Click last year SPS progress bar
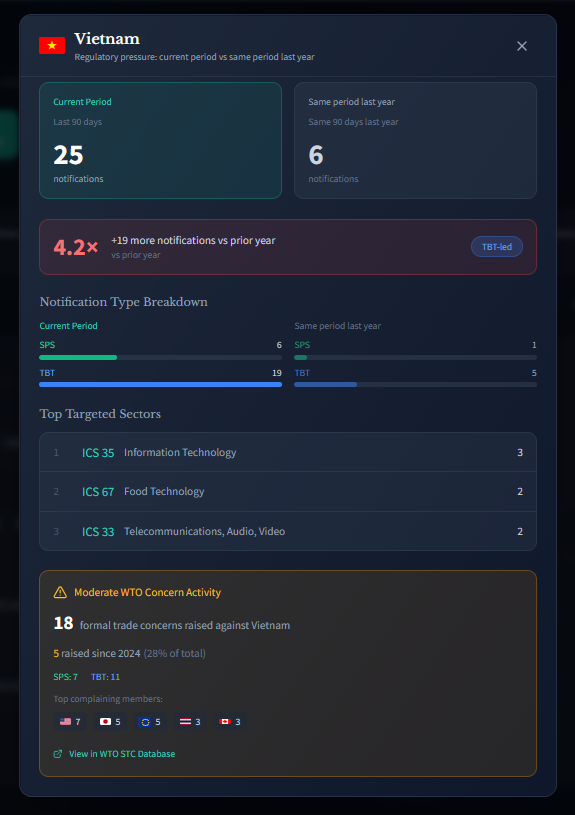This screenshot has width=575, height=815. [x=415, y=358]
